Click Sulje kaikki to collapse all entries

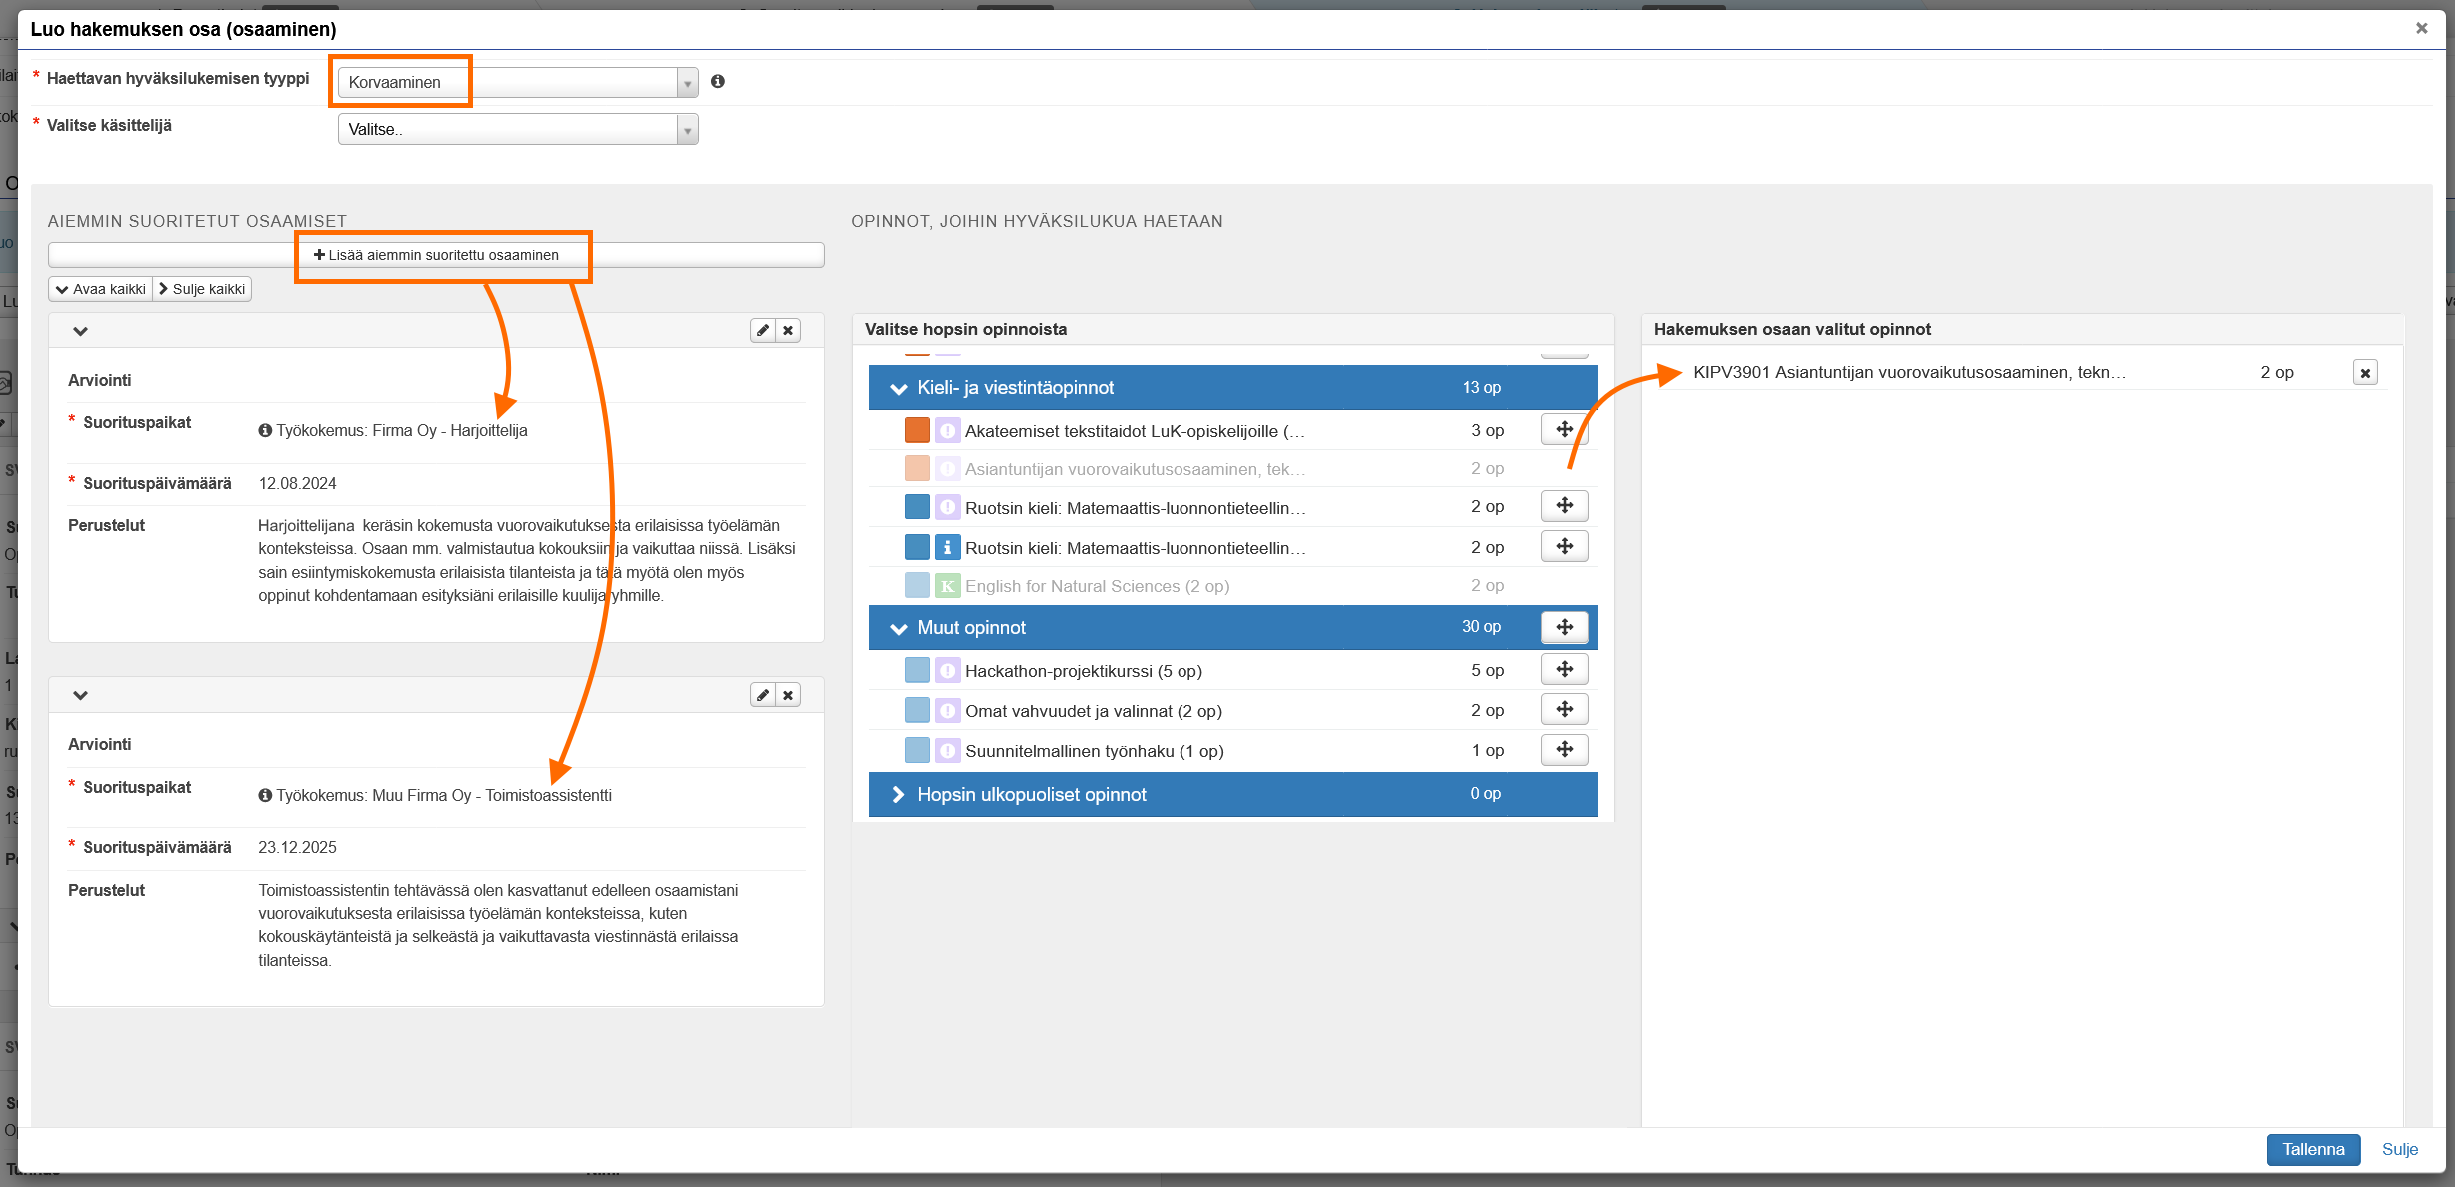202,289
